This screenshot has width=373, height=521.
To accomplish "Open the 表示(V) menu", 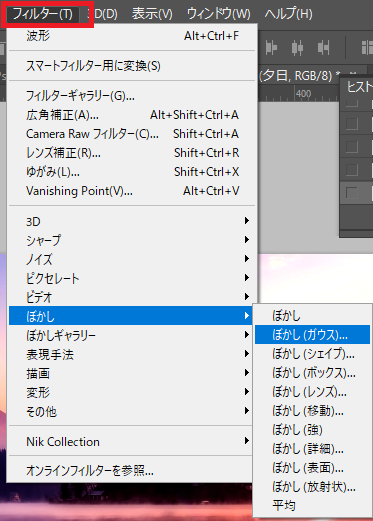I will [152, 14].
